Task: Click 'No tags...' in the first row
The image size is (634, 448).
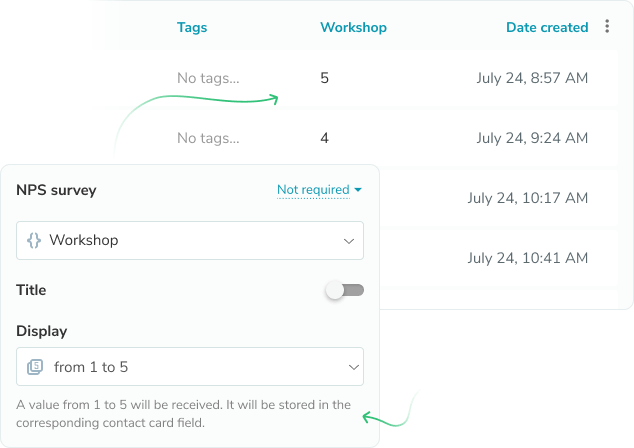Action: pos(208,78)
